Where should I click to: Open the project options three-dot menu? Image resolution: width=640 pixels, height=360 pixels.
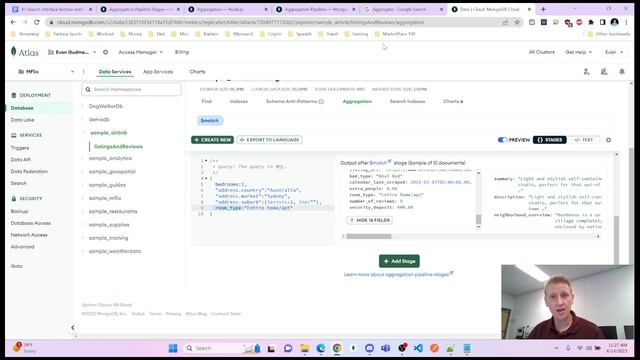[84, 72]
